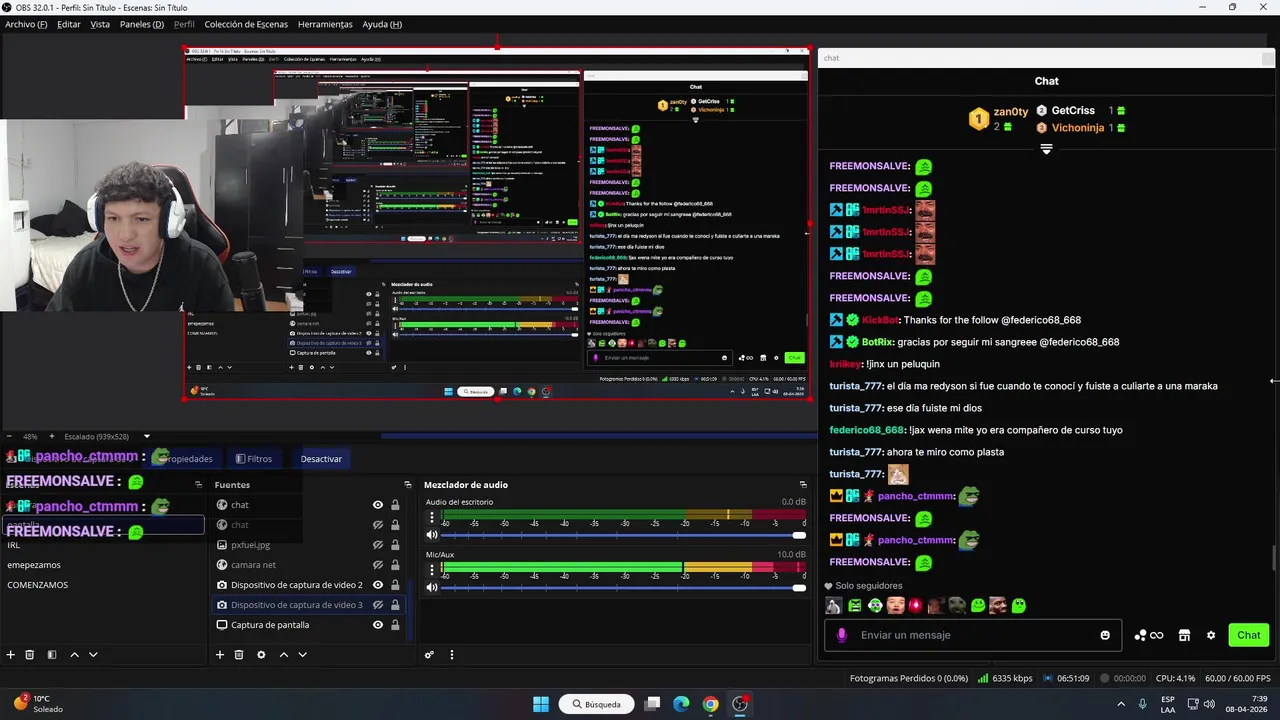Viewport: 1280px width, 720px height.
Task: Click the green Chat send button
Action: click(x=1249, y=635)
